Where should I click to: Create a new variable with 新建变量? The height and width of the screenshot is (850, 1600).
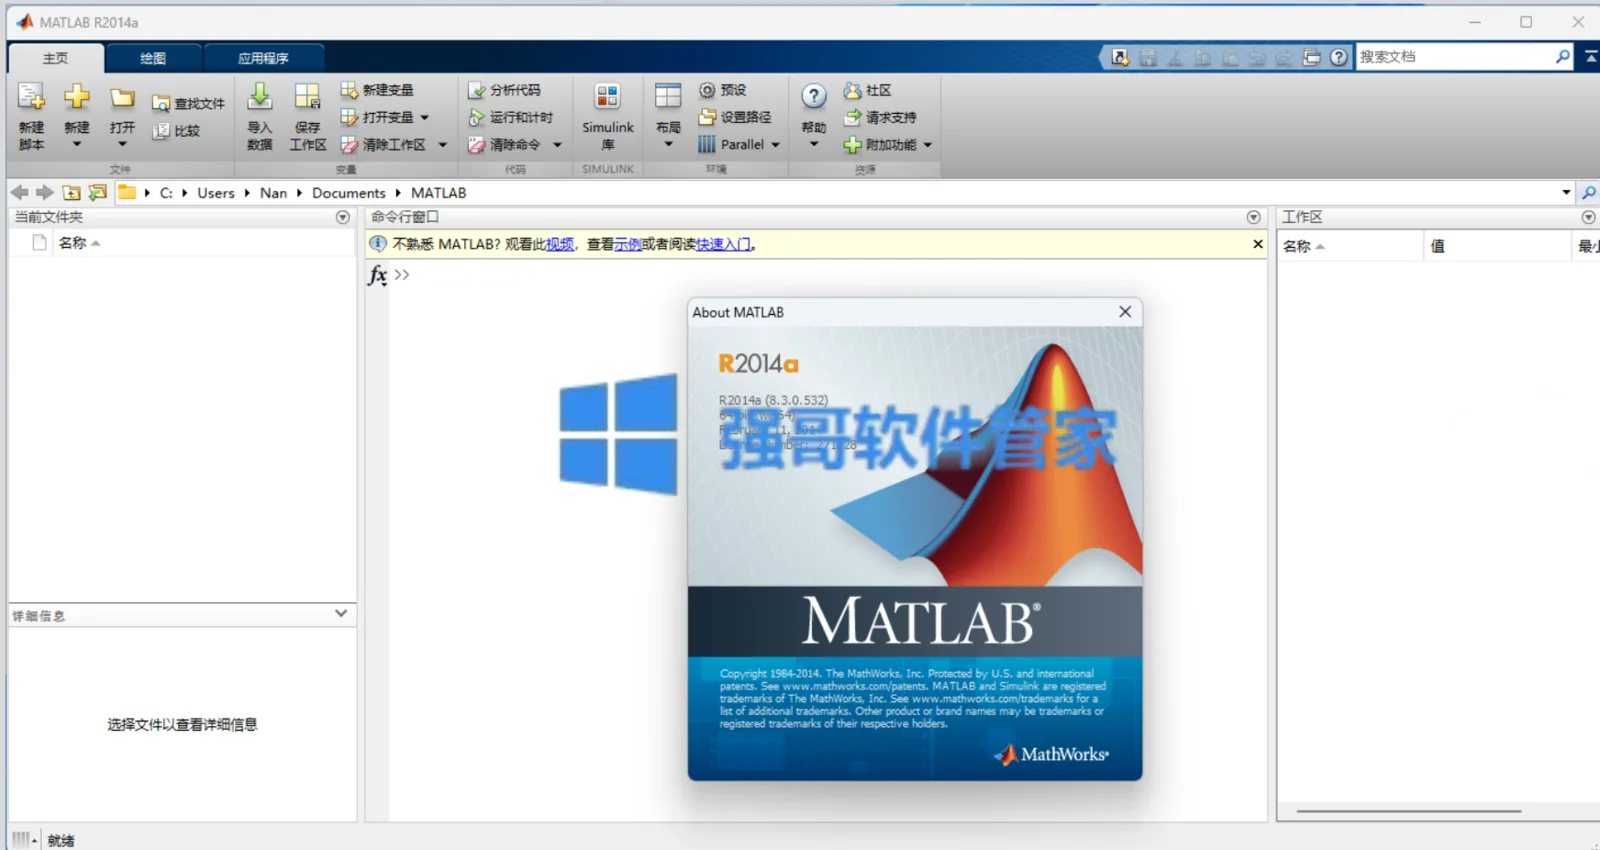(x=377, y=90)
